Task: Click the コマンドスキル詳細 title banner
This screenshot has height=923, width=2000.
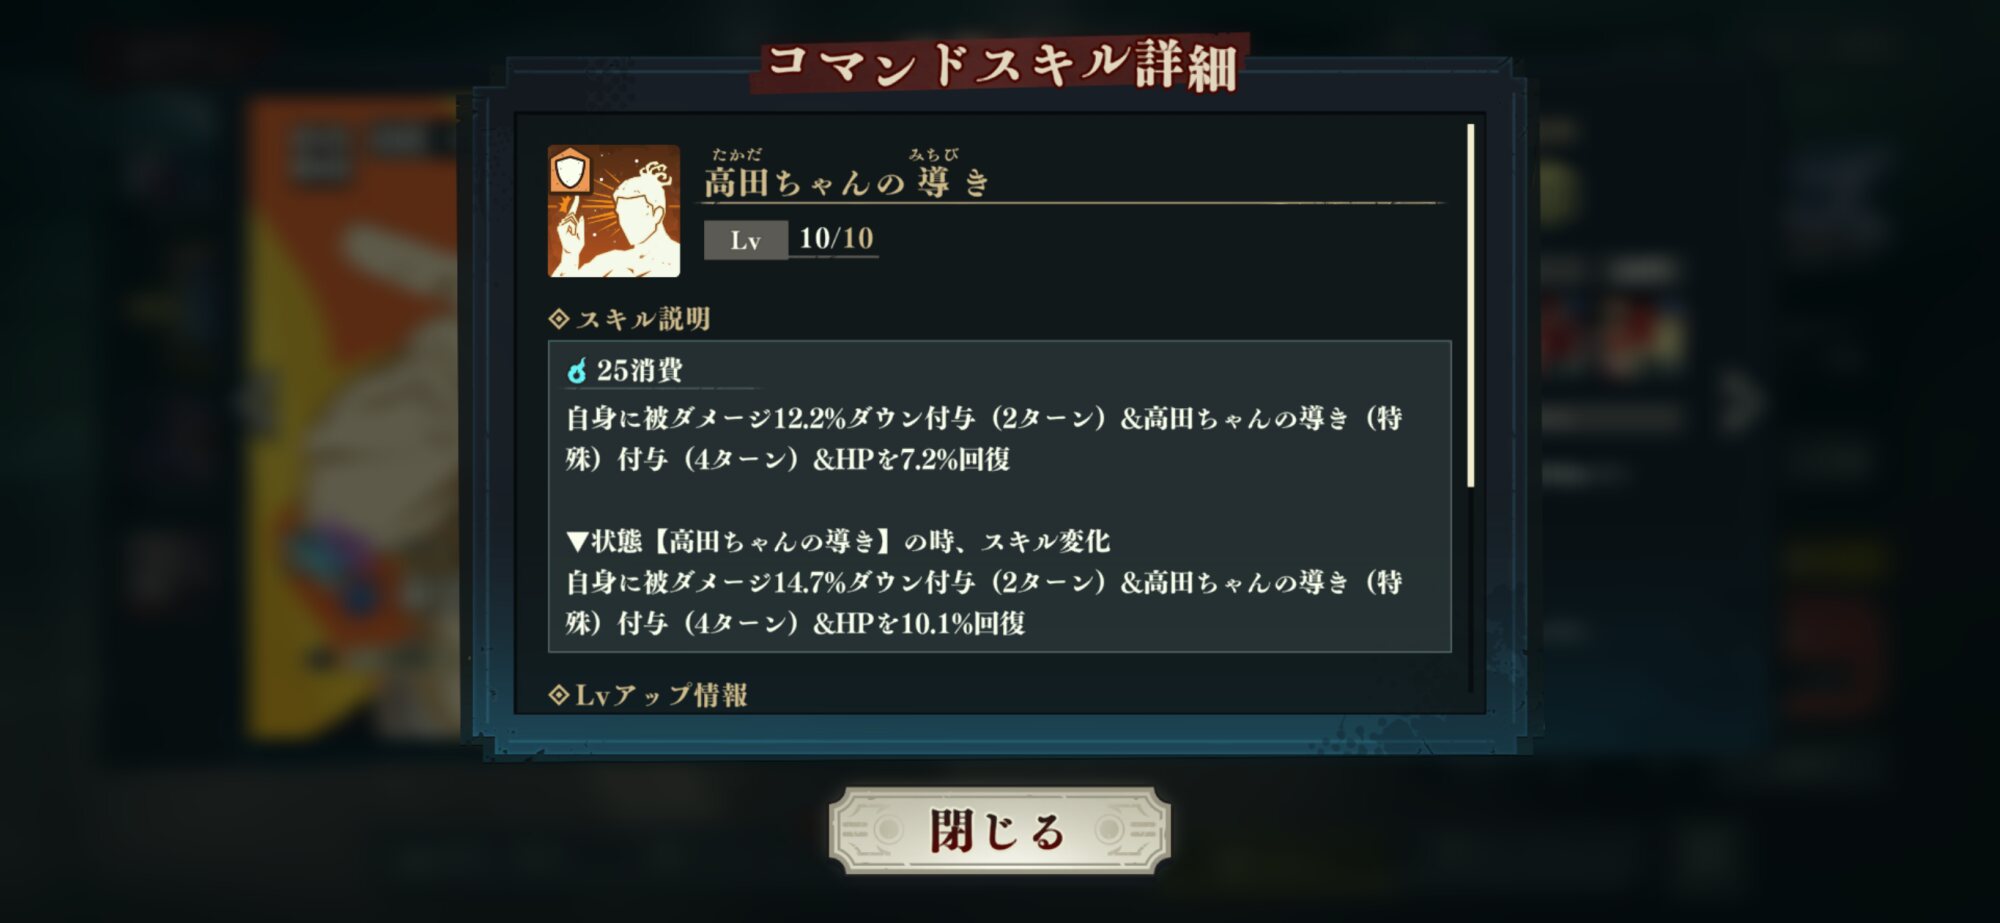Action: [x=1001, y=64]
